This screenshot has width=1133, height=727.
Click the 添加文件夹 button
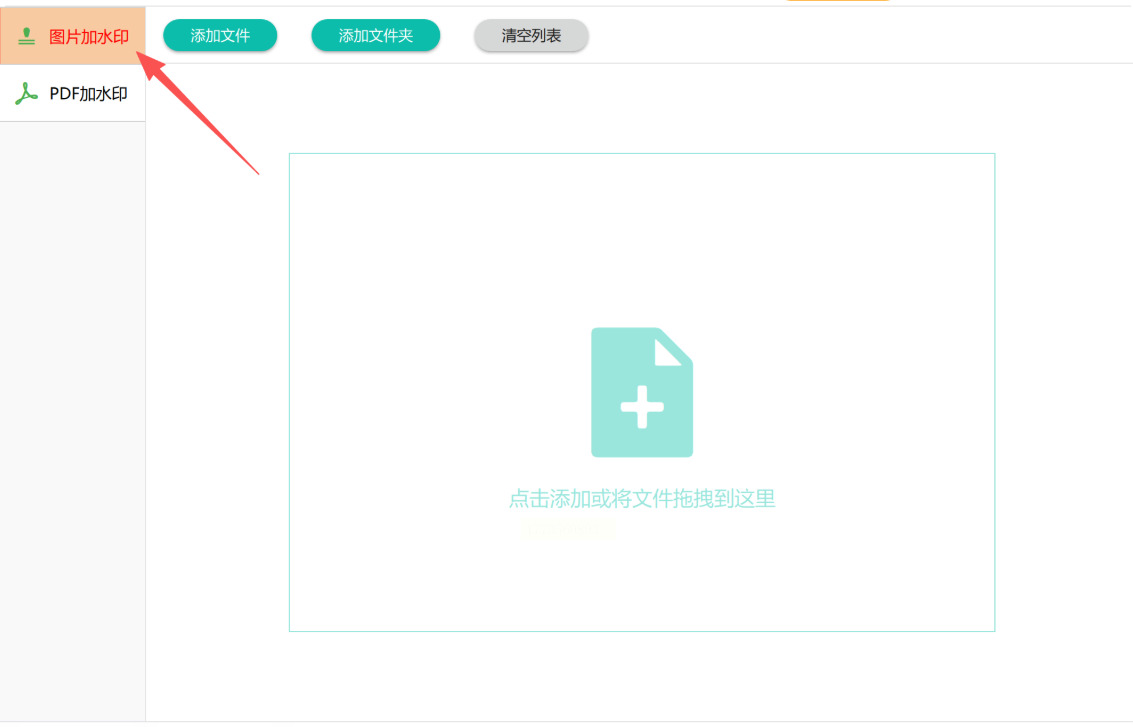[376, 35]
